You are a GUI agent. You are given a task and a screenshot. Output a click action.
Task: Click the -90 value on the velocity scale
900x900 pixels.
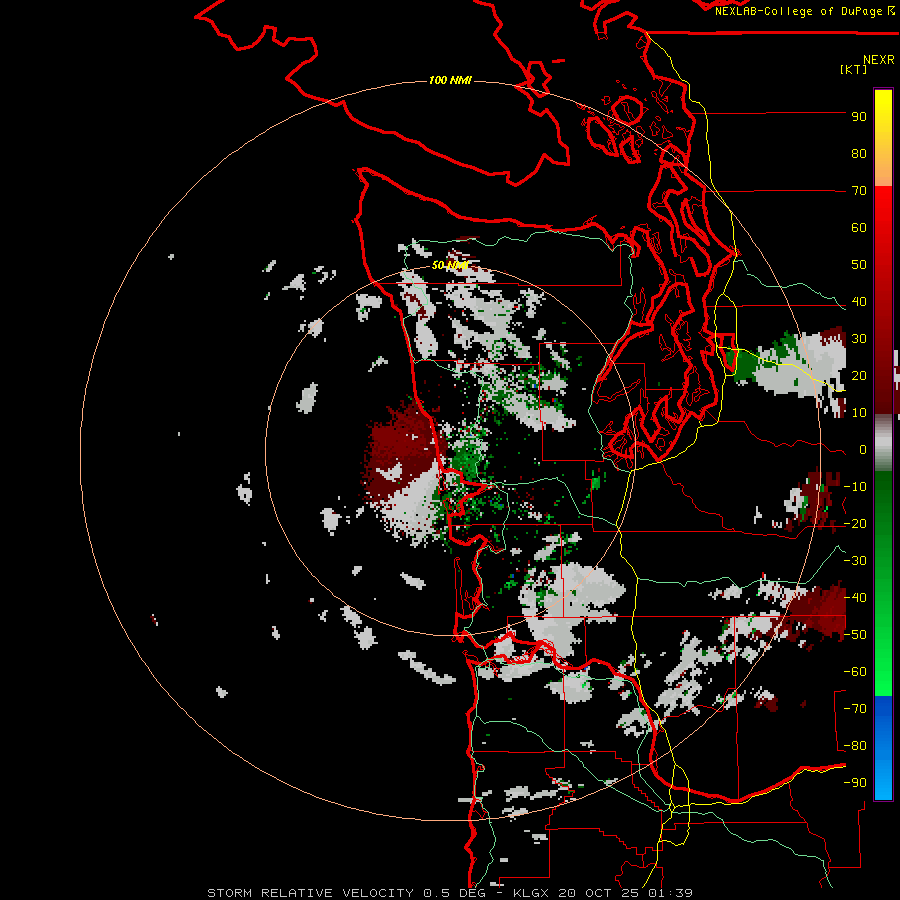[855, 783]
